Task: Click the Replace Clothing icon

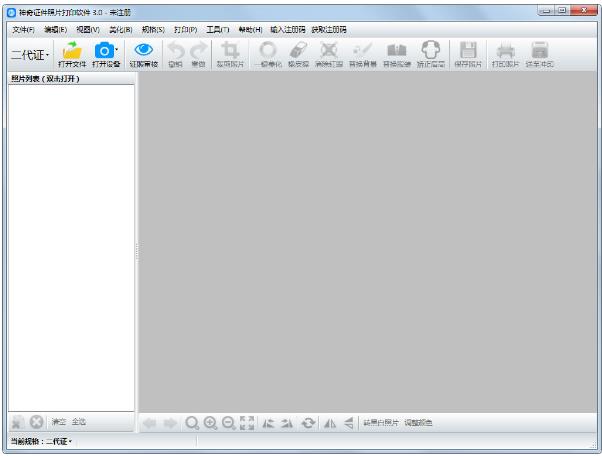Action: (396, 51)
